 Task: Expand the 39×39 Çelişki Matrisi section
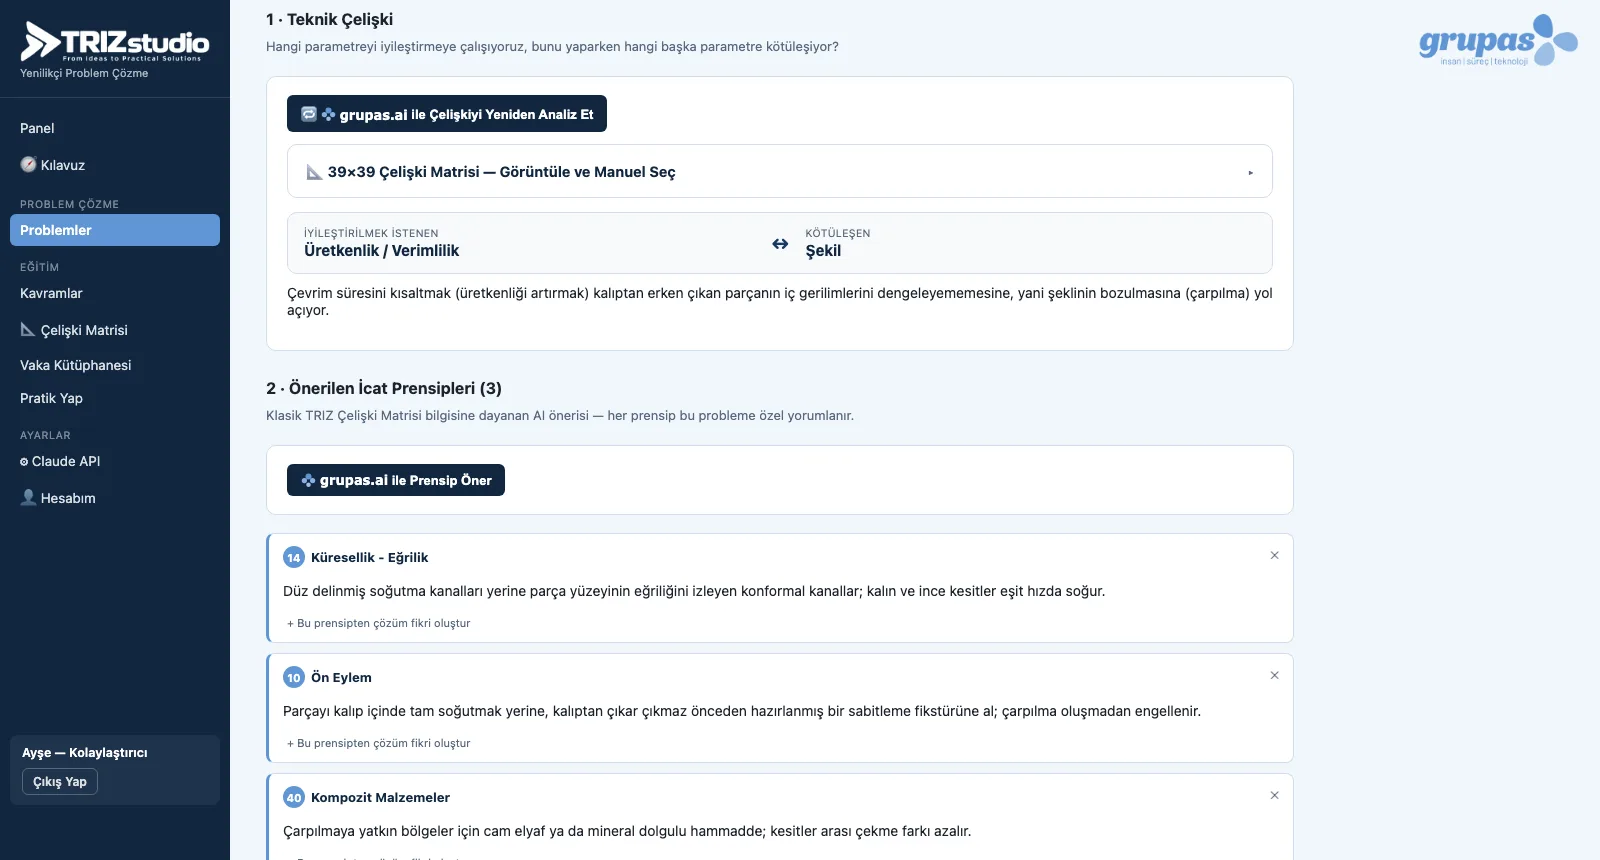pos(780,172)
